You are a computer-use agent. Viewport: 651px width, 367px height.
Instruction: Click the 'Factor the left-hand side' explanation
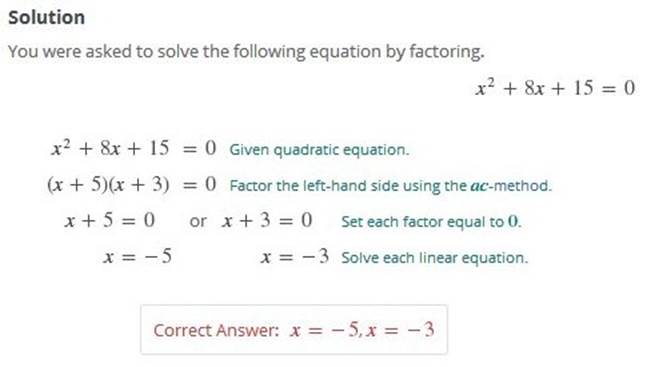click(x=391, y=186)
